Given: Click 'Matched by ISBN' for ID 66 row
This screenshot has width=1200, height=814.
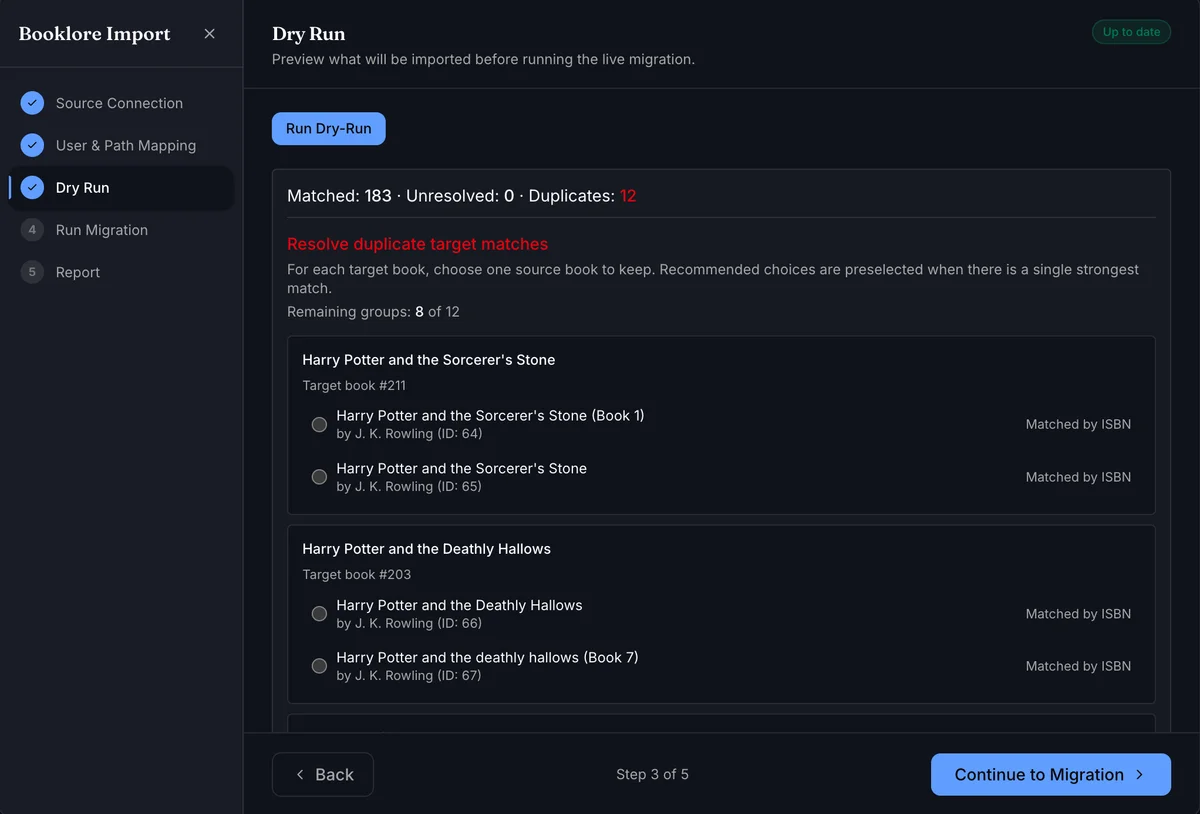Looking at the screenshot, I should click(x=1078, y=614).
